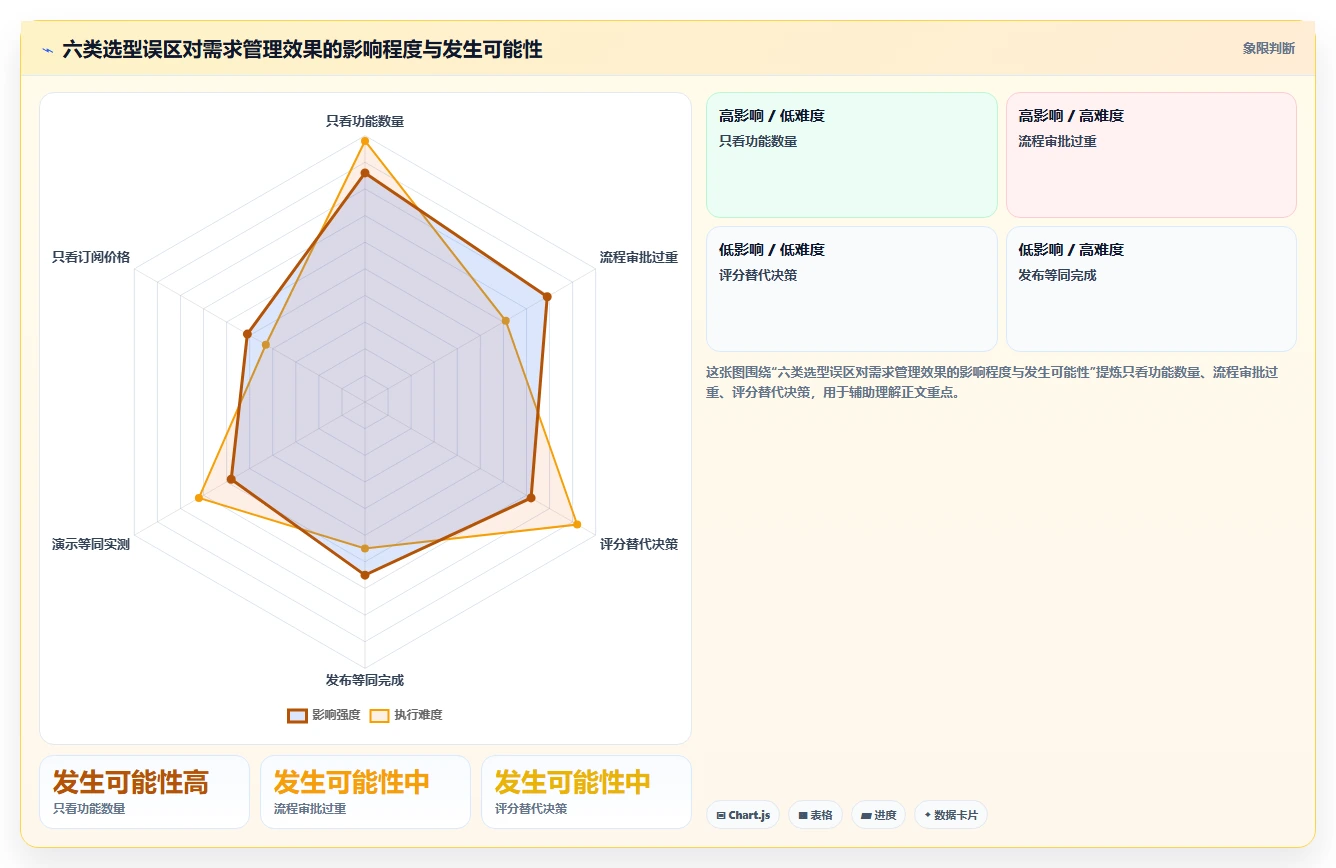Click 流程审批过重 inside the 高影响 / 高难度 card

tap(1057, 141)
